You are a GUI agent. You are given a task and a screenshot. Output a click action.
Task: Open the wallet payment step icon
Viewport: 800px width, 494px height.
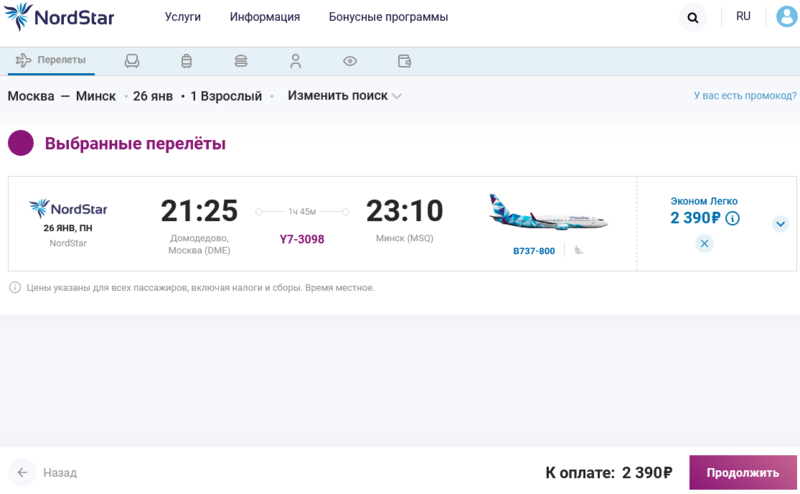[x=404, y=61]
